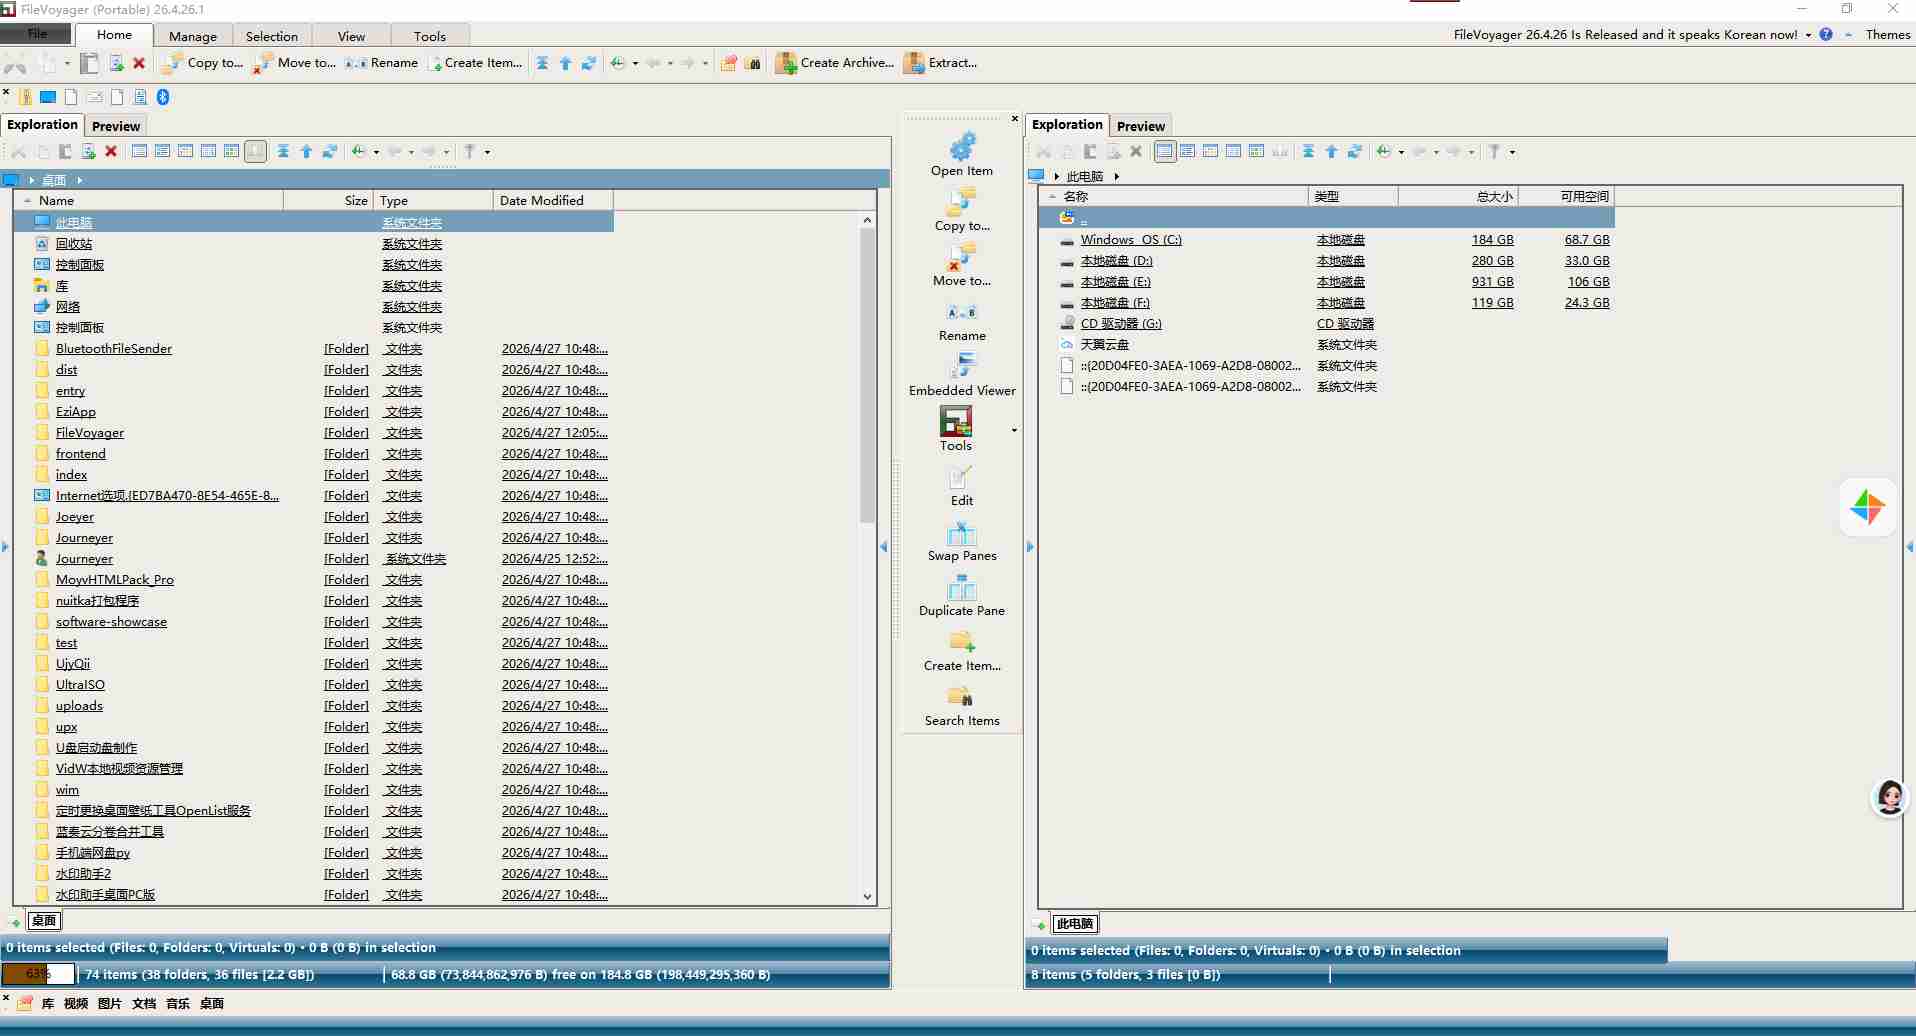Screen dimensions: 1916x1036
Task: Click the Bluetooth icon in the quick bar
Action: pyautogui.click(x=163, y=97)
